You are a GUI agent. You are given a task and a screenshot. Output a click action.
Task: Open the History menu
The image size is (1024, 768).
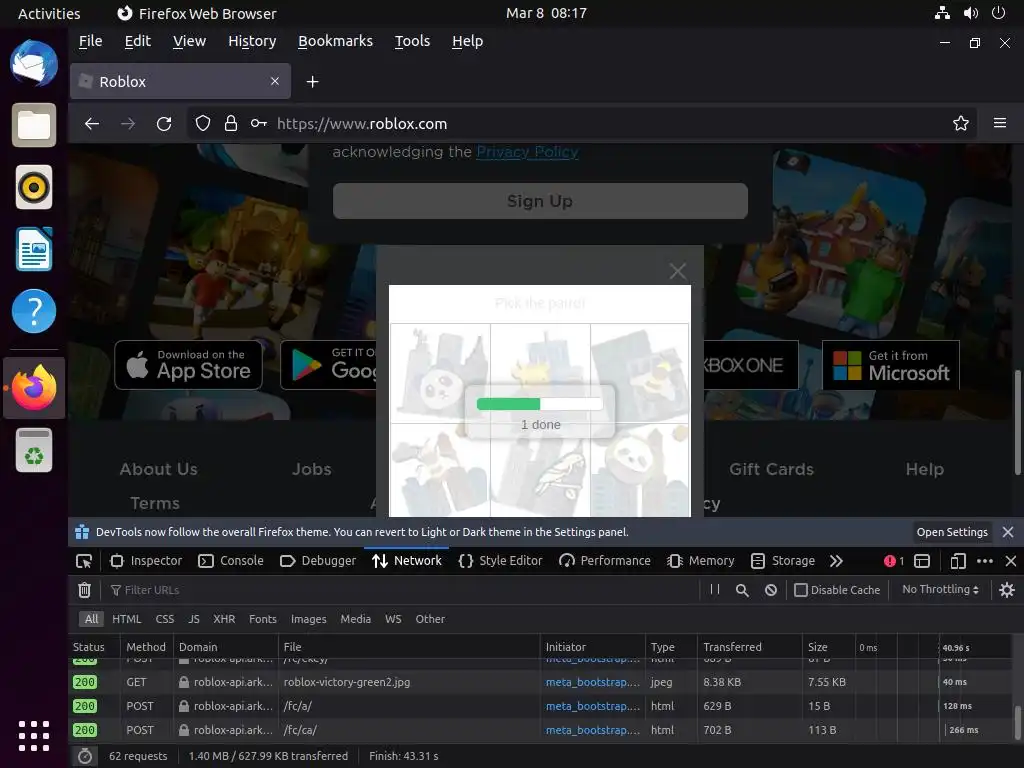pyautogui.click(x=252, y=41)
